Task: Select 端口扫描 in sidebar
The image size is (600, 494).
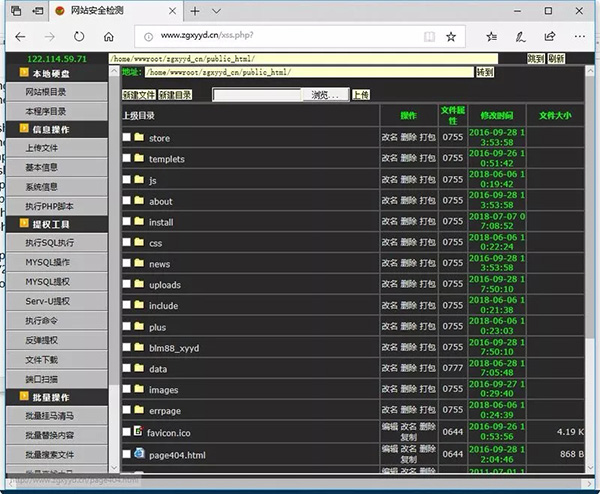Action: (57, 379)
